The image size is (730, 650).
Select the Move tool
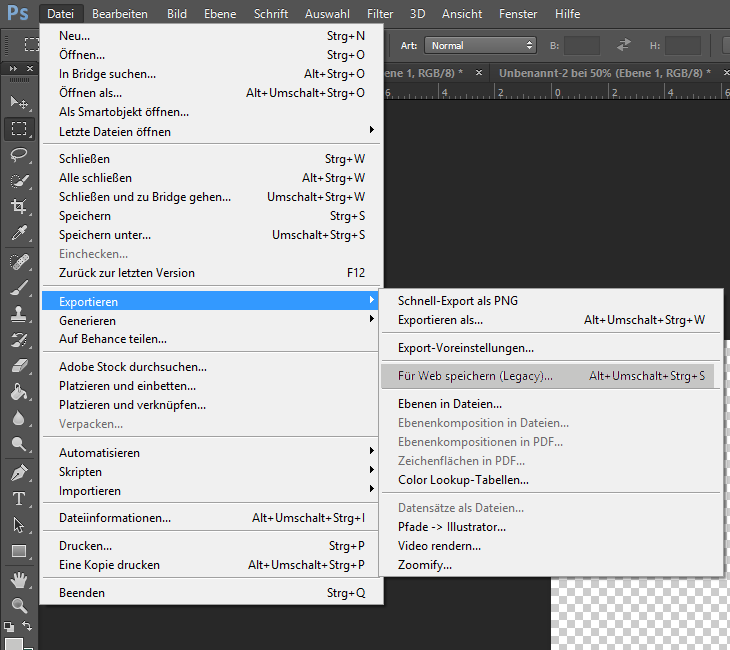19,103
